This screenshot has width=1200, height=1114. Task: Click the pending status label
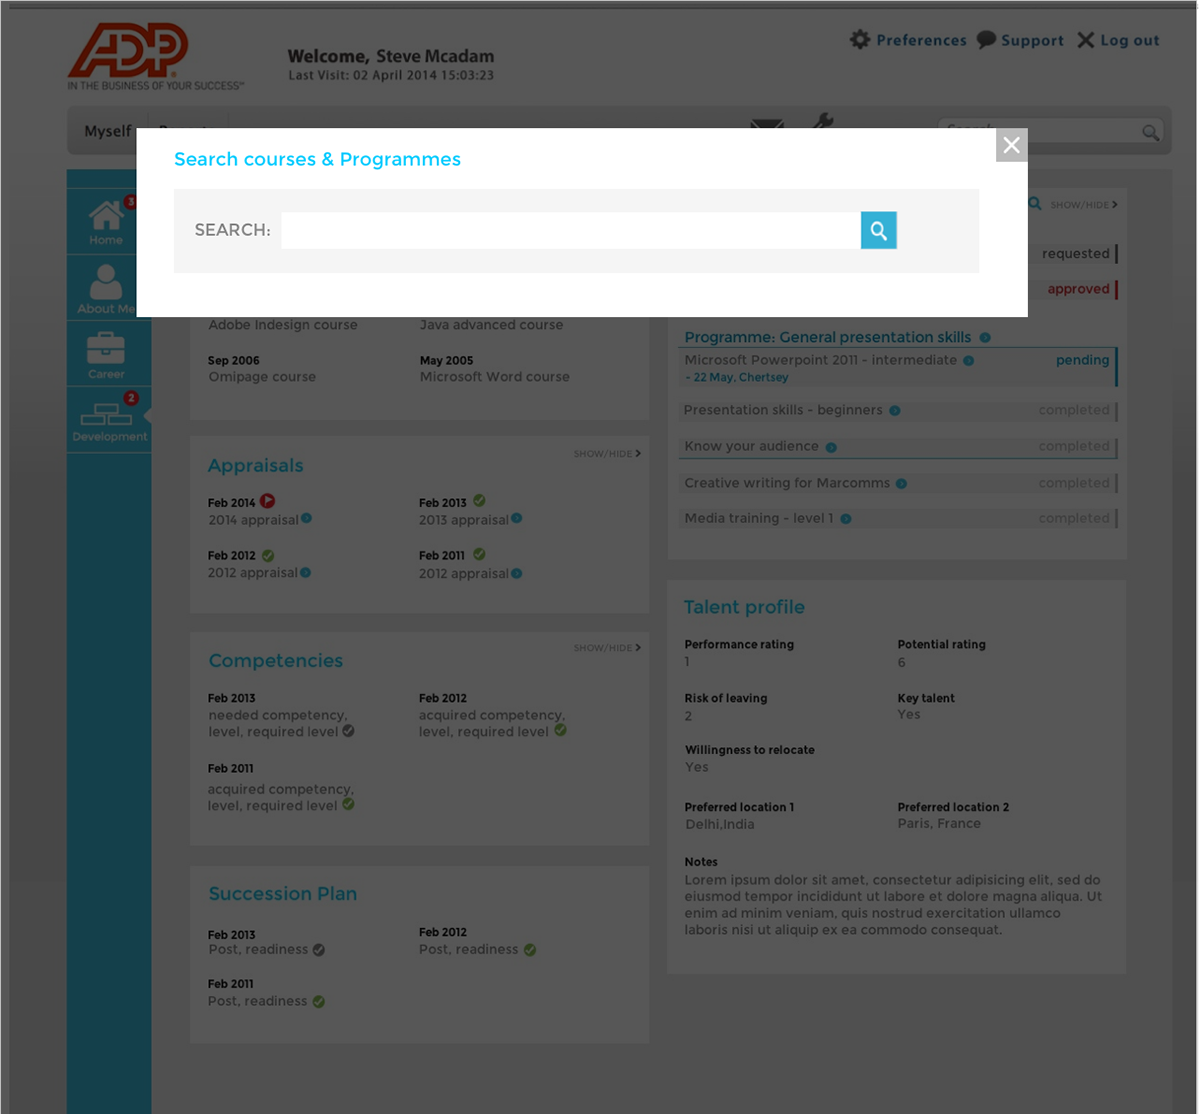coord(1082,360)
